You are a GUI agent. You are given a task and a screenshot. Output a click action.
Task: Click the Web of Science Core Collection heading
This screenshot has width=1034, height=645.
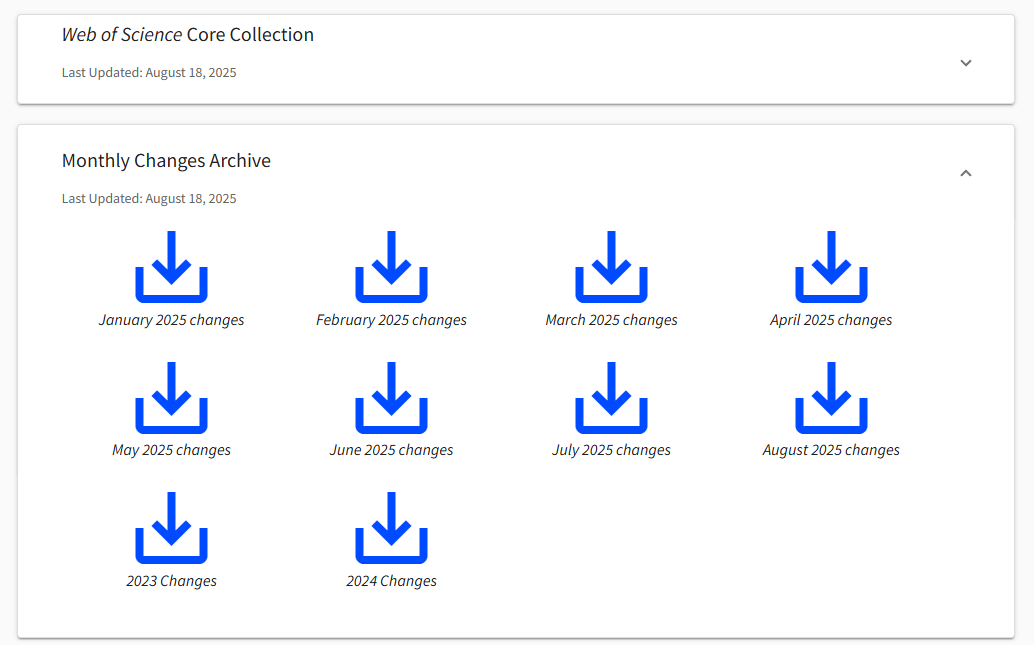point(188,35)
